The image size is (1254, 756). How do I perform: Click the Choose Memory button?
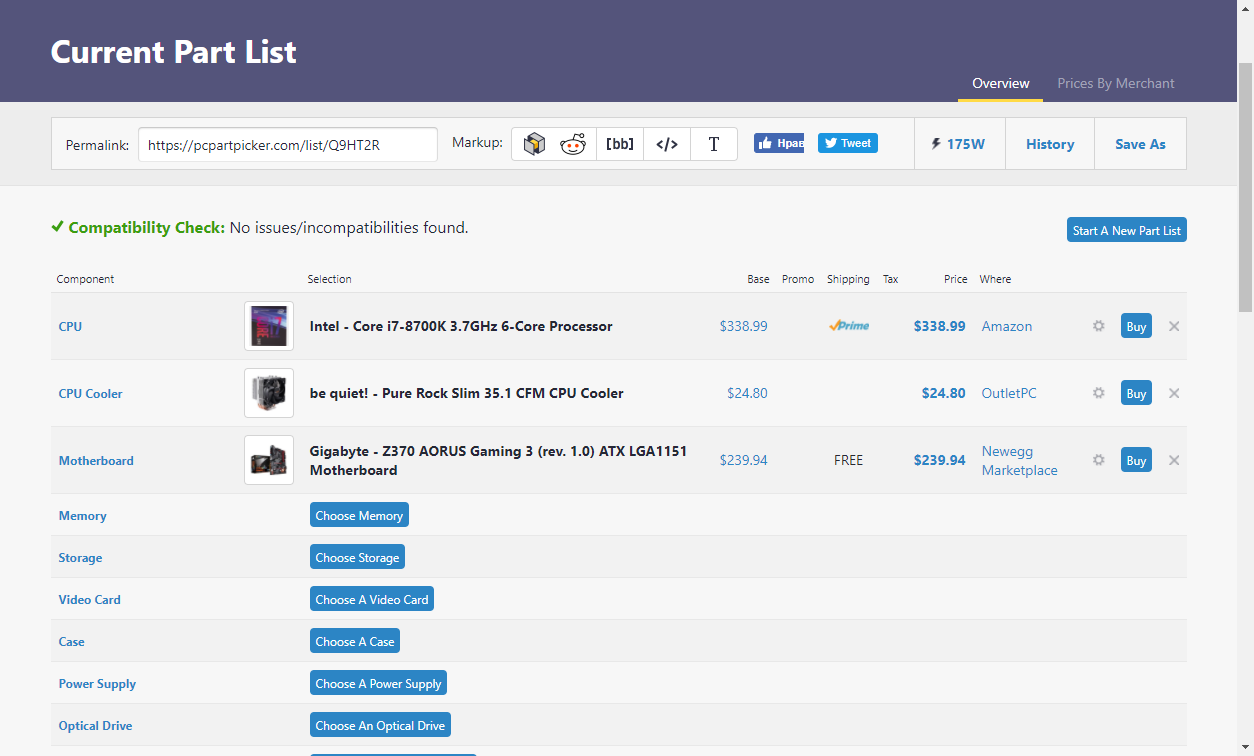359,515
